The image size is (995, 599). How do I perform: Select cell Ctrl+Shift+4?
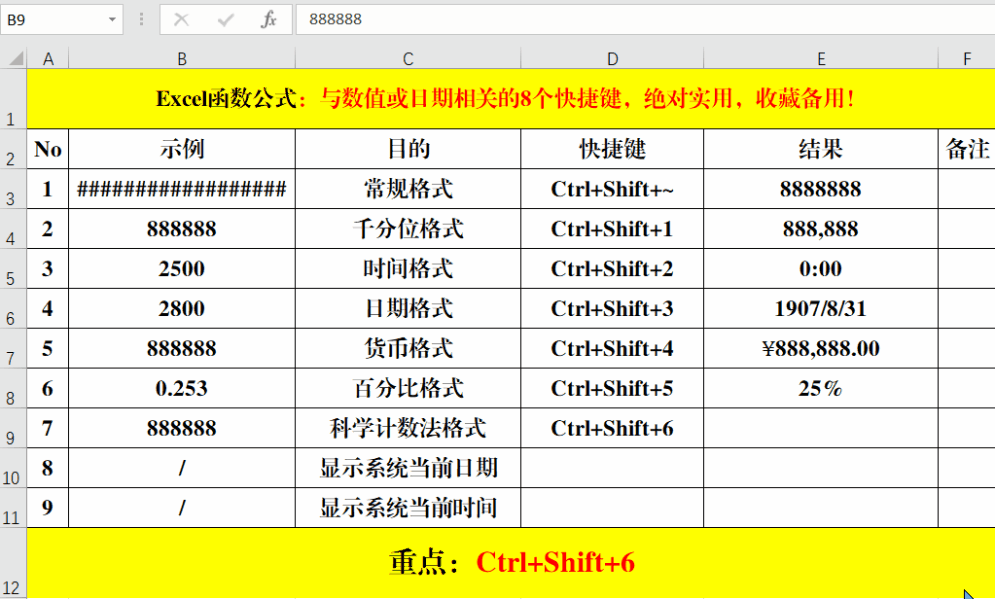tap(612, 348)
